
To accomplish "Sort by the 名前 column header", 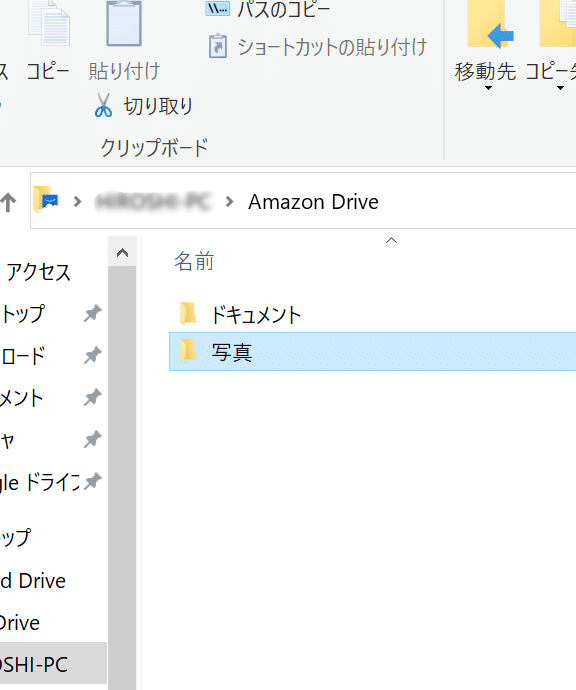I will click(x=194, y=261).
